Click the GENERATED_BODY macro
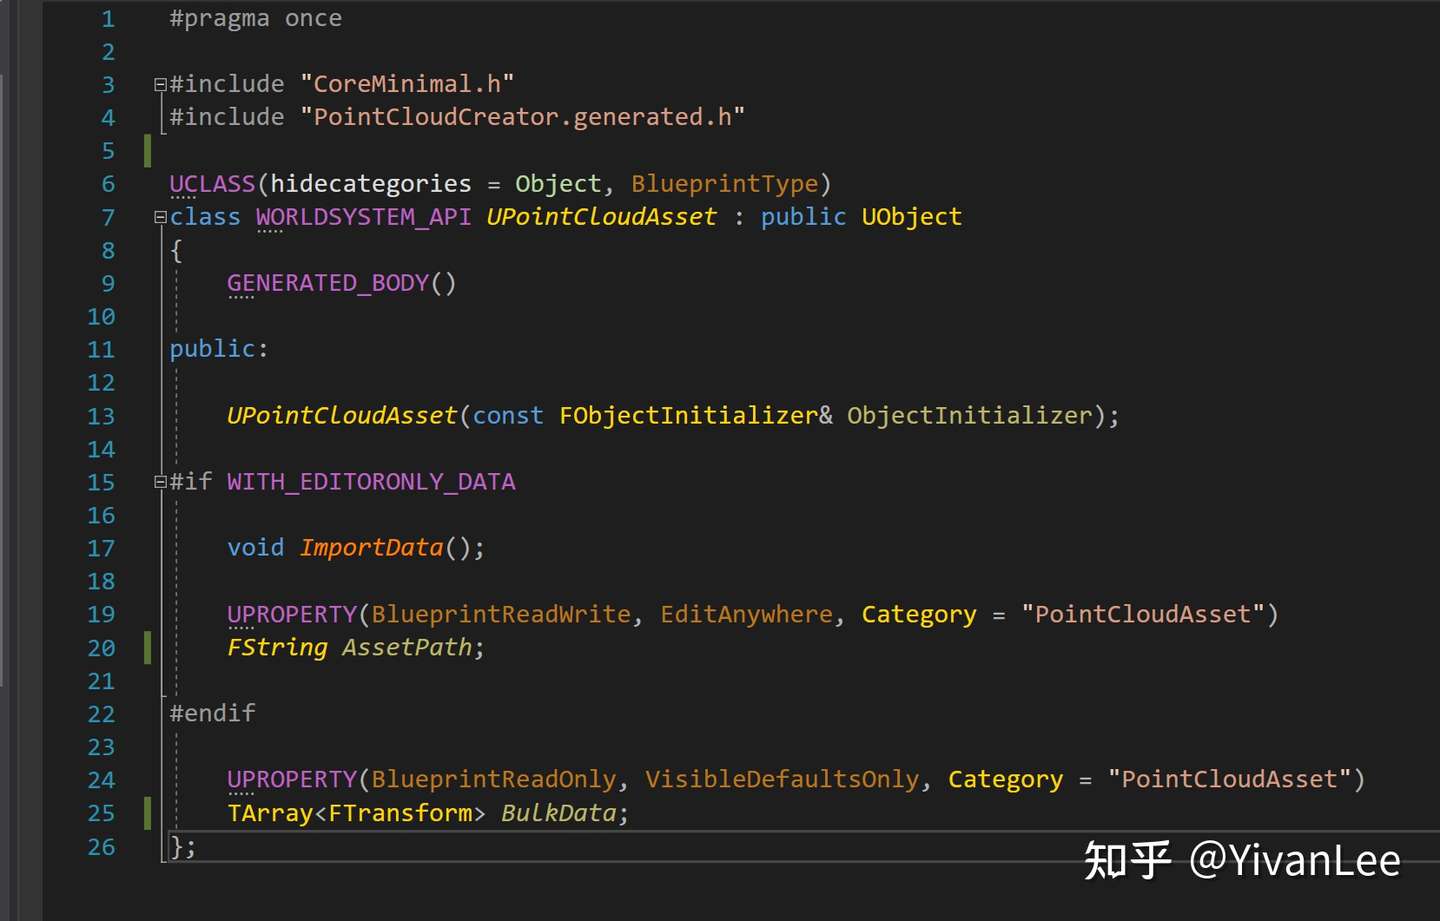 pos(328,283)
